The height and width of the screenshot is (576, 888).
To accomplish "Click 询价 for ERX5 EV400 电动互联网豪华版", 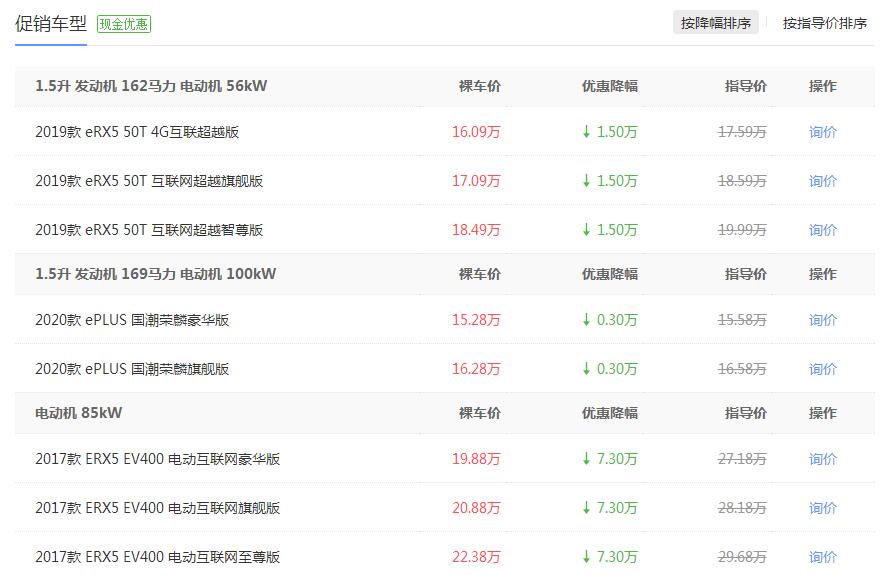I will (822, 459).
